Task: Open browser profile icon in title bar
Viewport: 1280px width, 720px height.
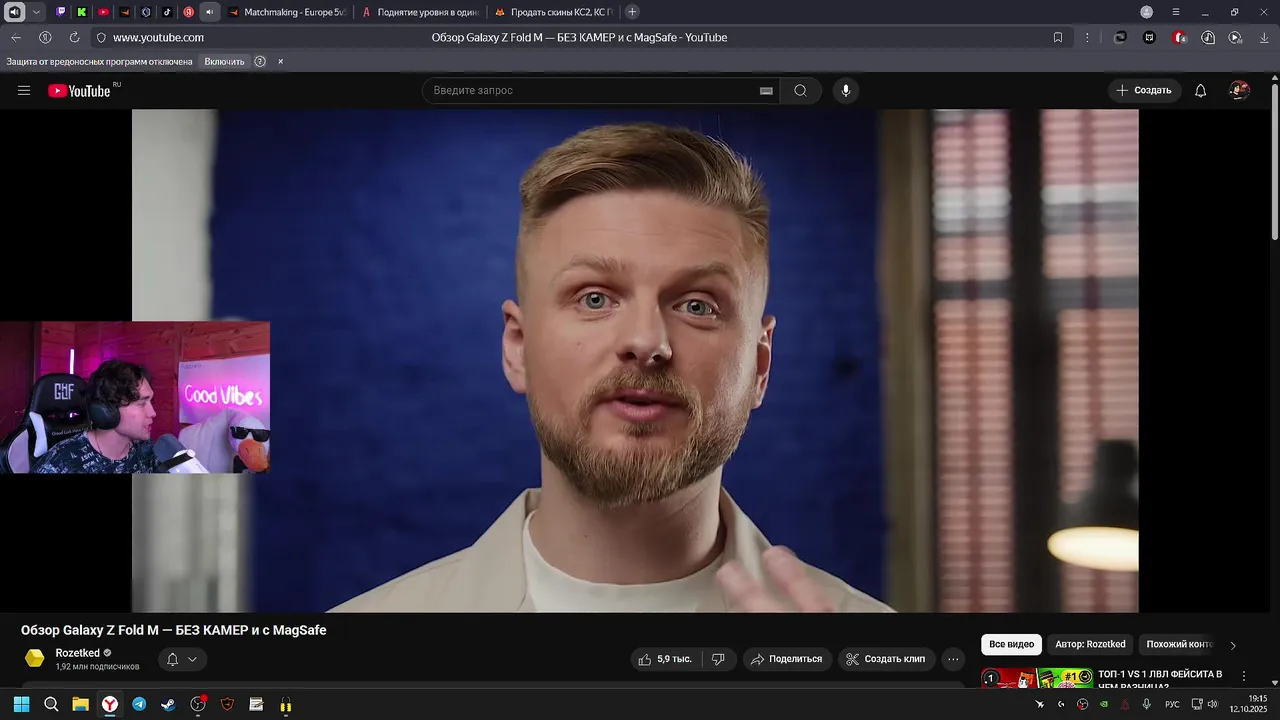Action: click(x=1147, y=12)
